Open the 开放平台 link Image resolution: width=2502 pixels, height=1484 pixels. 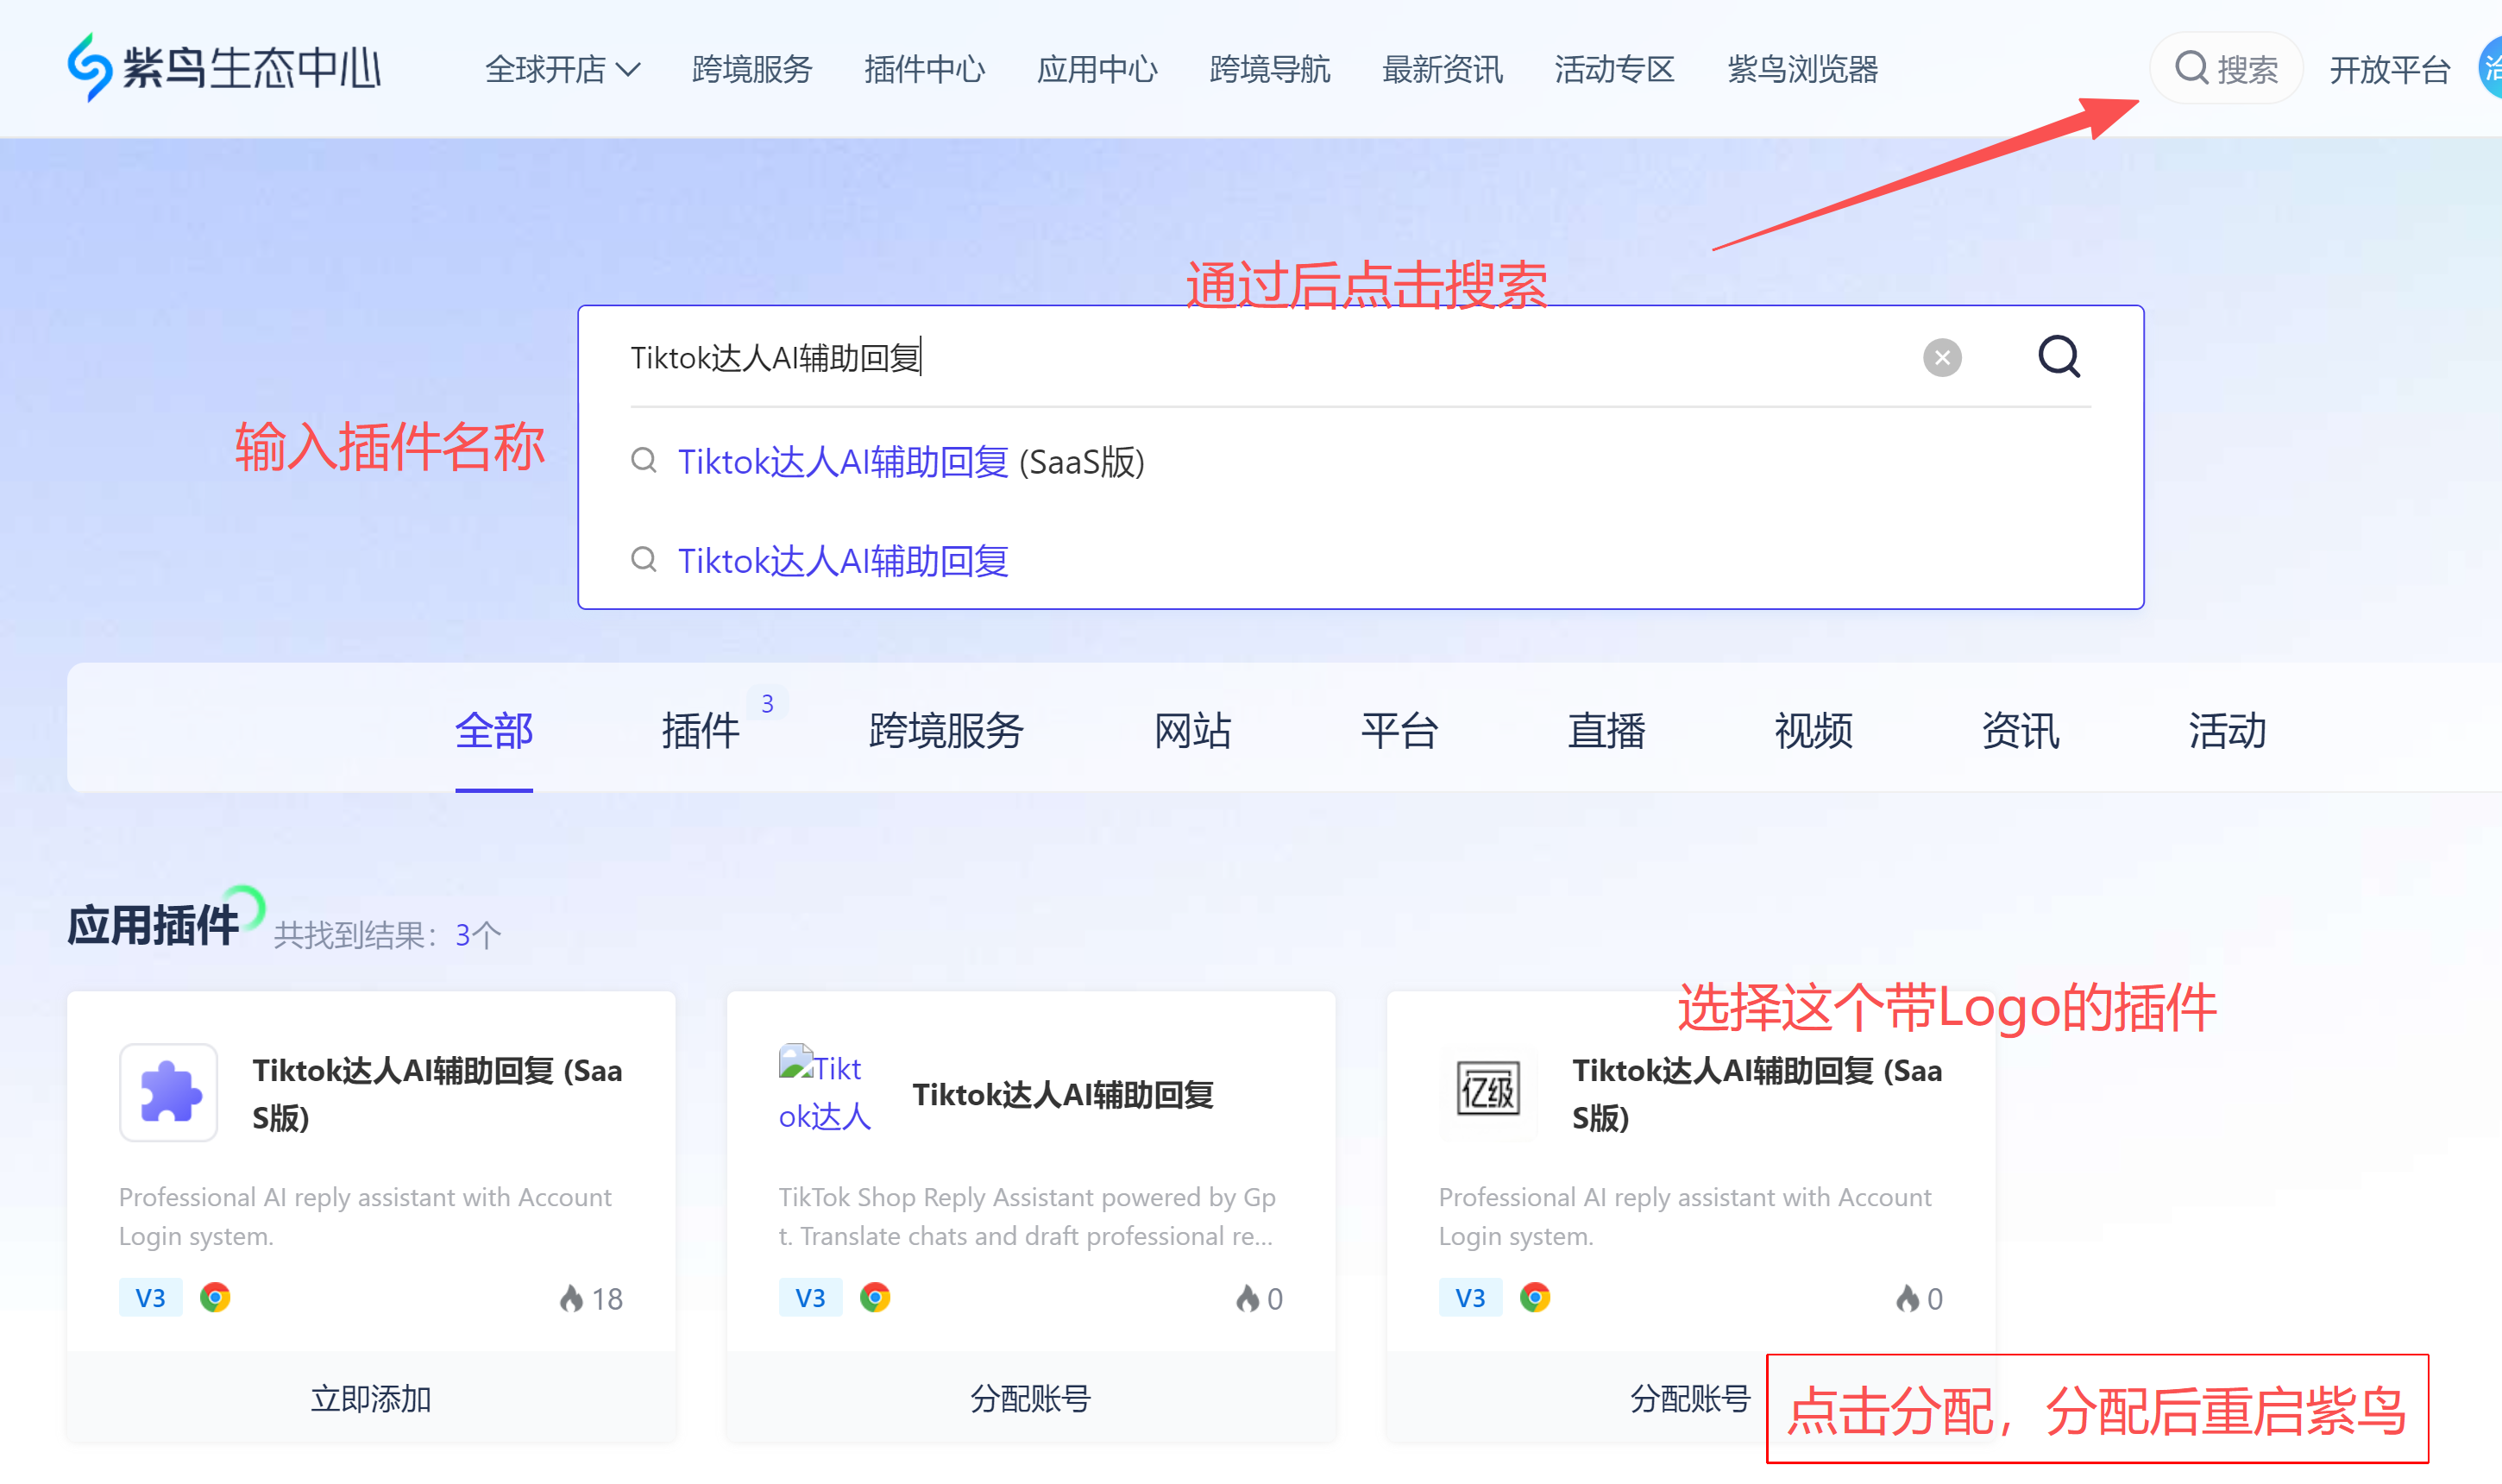point(2389,69)
